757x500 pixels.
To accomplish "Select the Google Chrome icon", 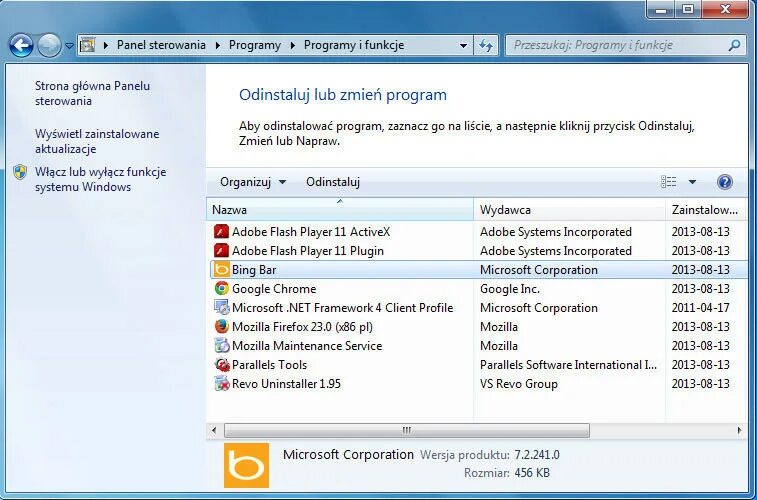I will coord(221,289).
